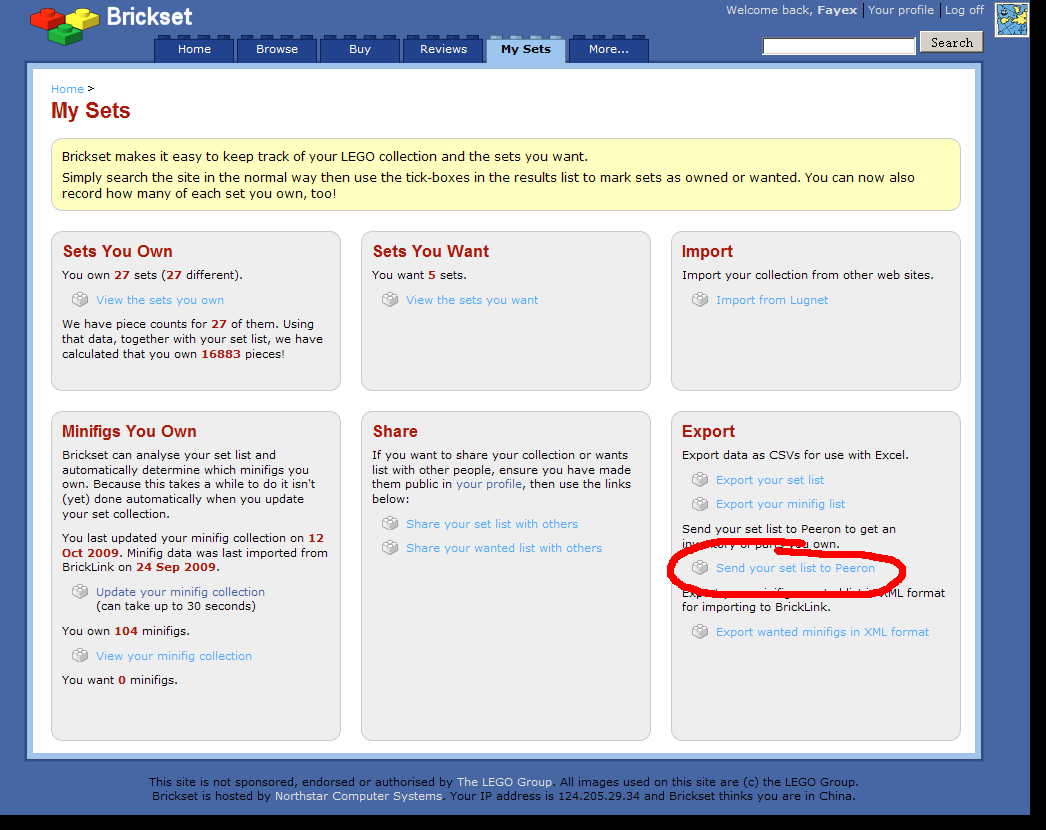
Task: Click Update your minifig collection link
Action: pyautogui.click(x=180, y=592)
